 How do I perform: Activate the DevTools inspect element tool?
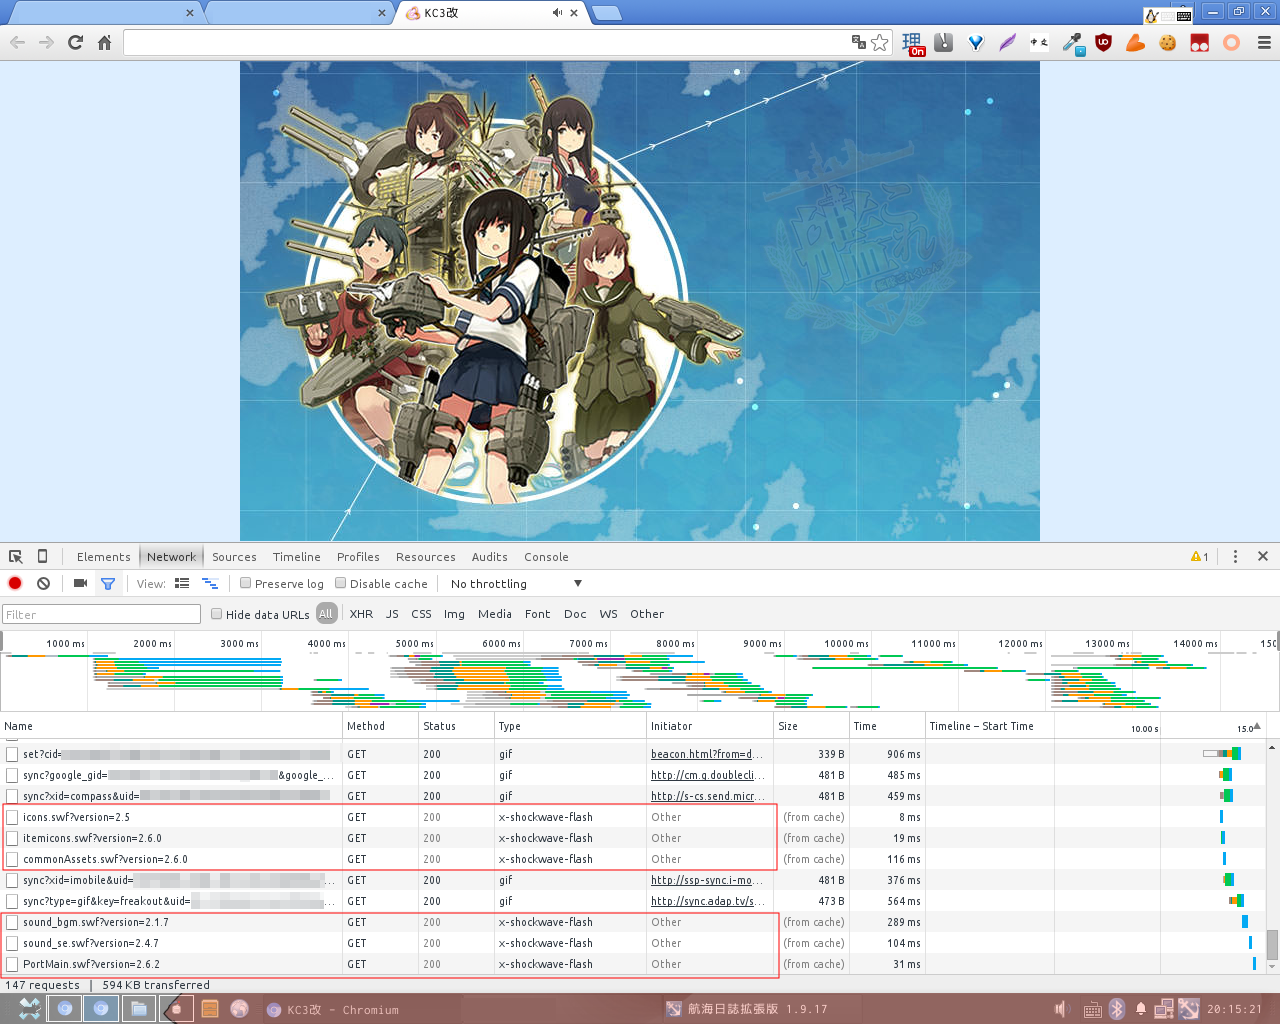[x=16, y=556]
